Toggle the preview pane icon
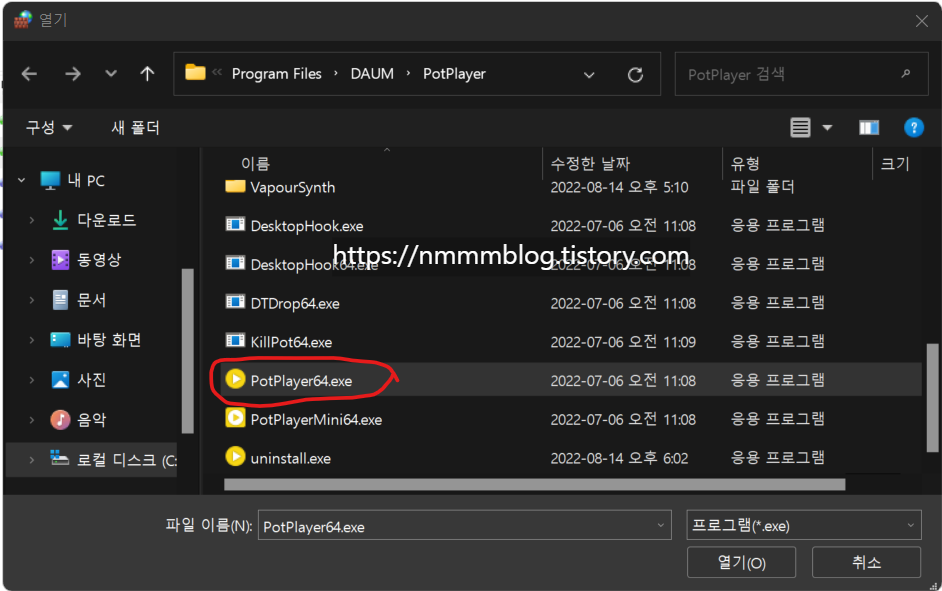Image resolution: width=942 pixels, height=591 pixels. click(x=869, y=127)
